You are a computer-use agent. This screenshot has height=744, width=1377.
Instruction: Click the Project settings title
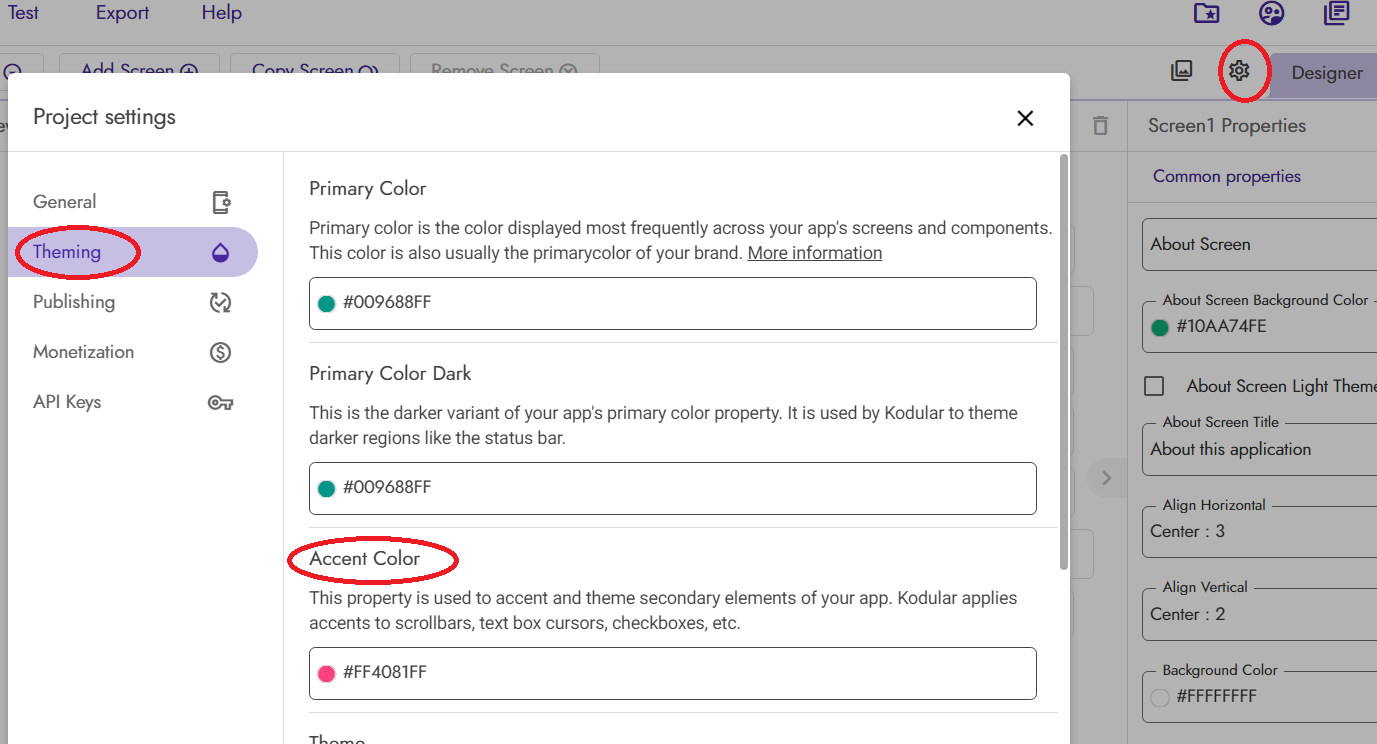click(104, 117)
